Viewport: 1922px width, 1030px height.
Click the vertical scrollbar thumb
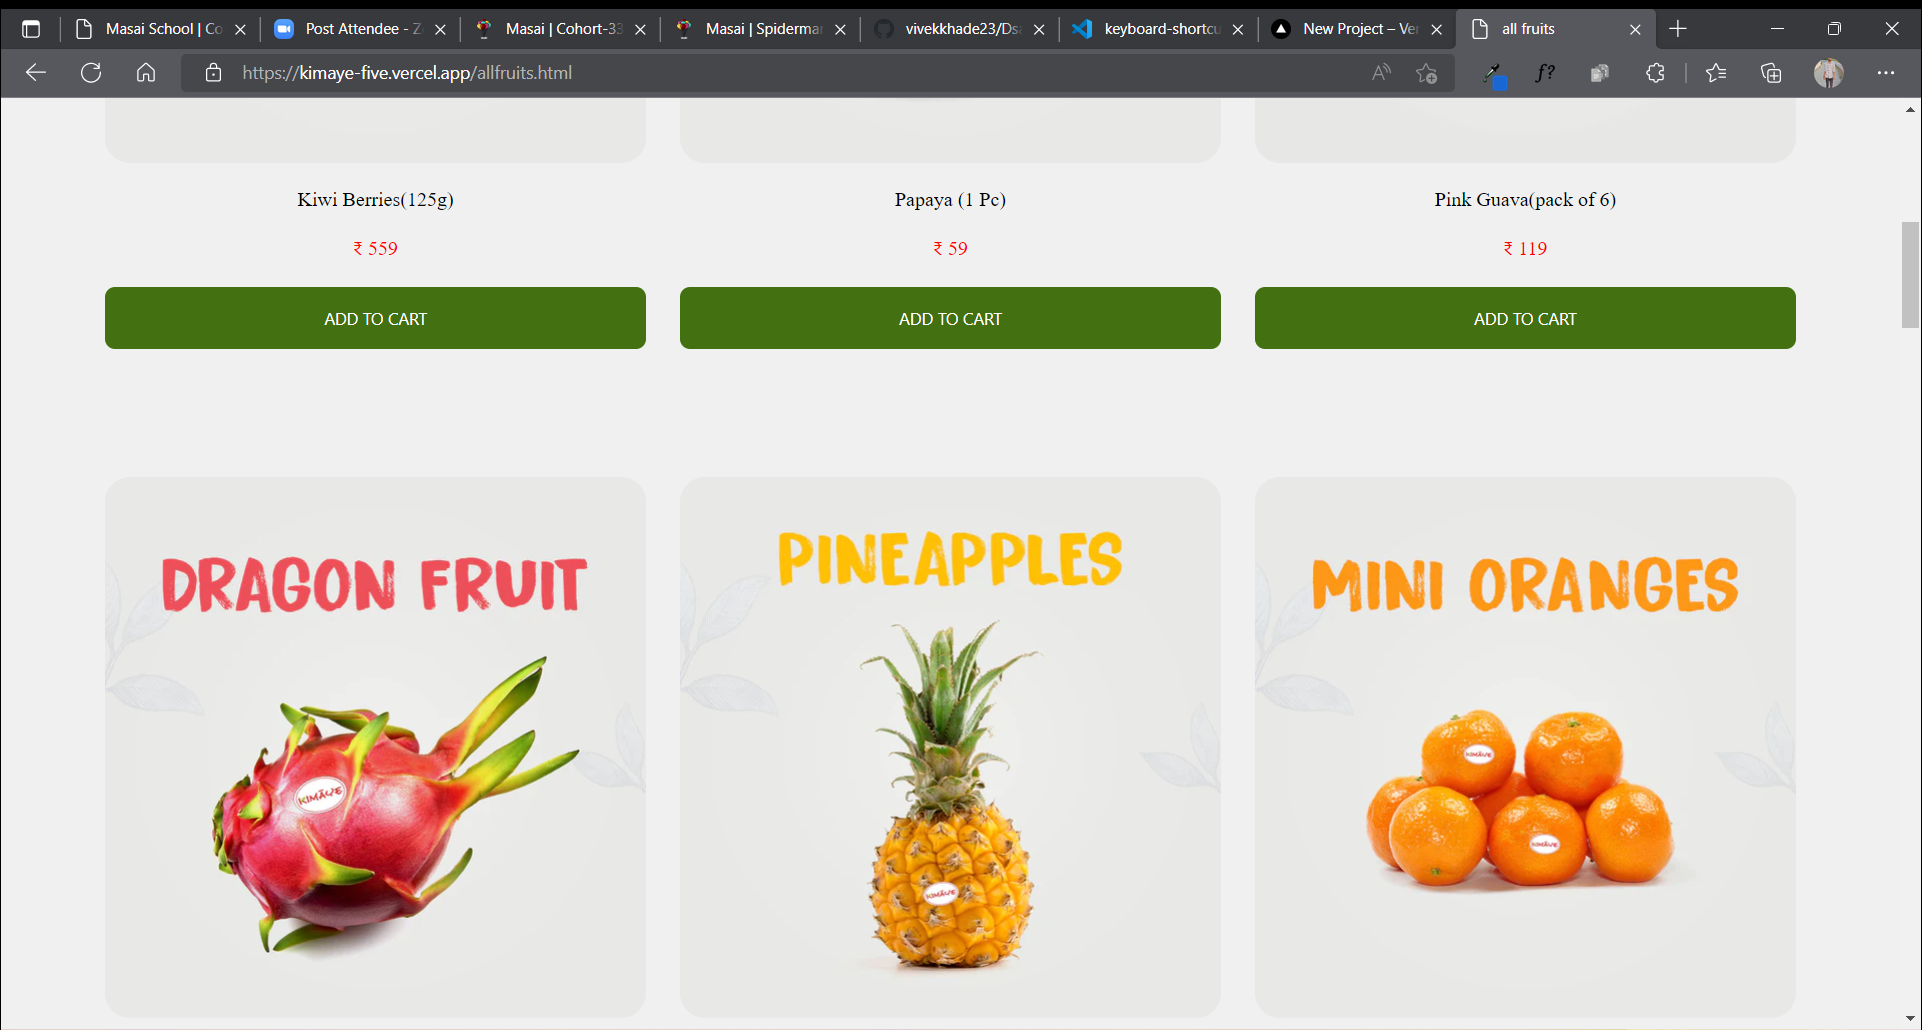(x=1910, y=275)
